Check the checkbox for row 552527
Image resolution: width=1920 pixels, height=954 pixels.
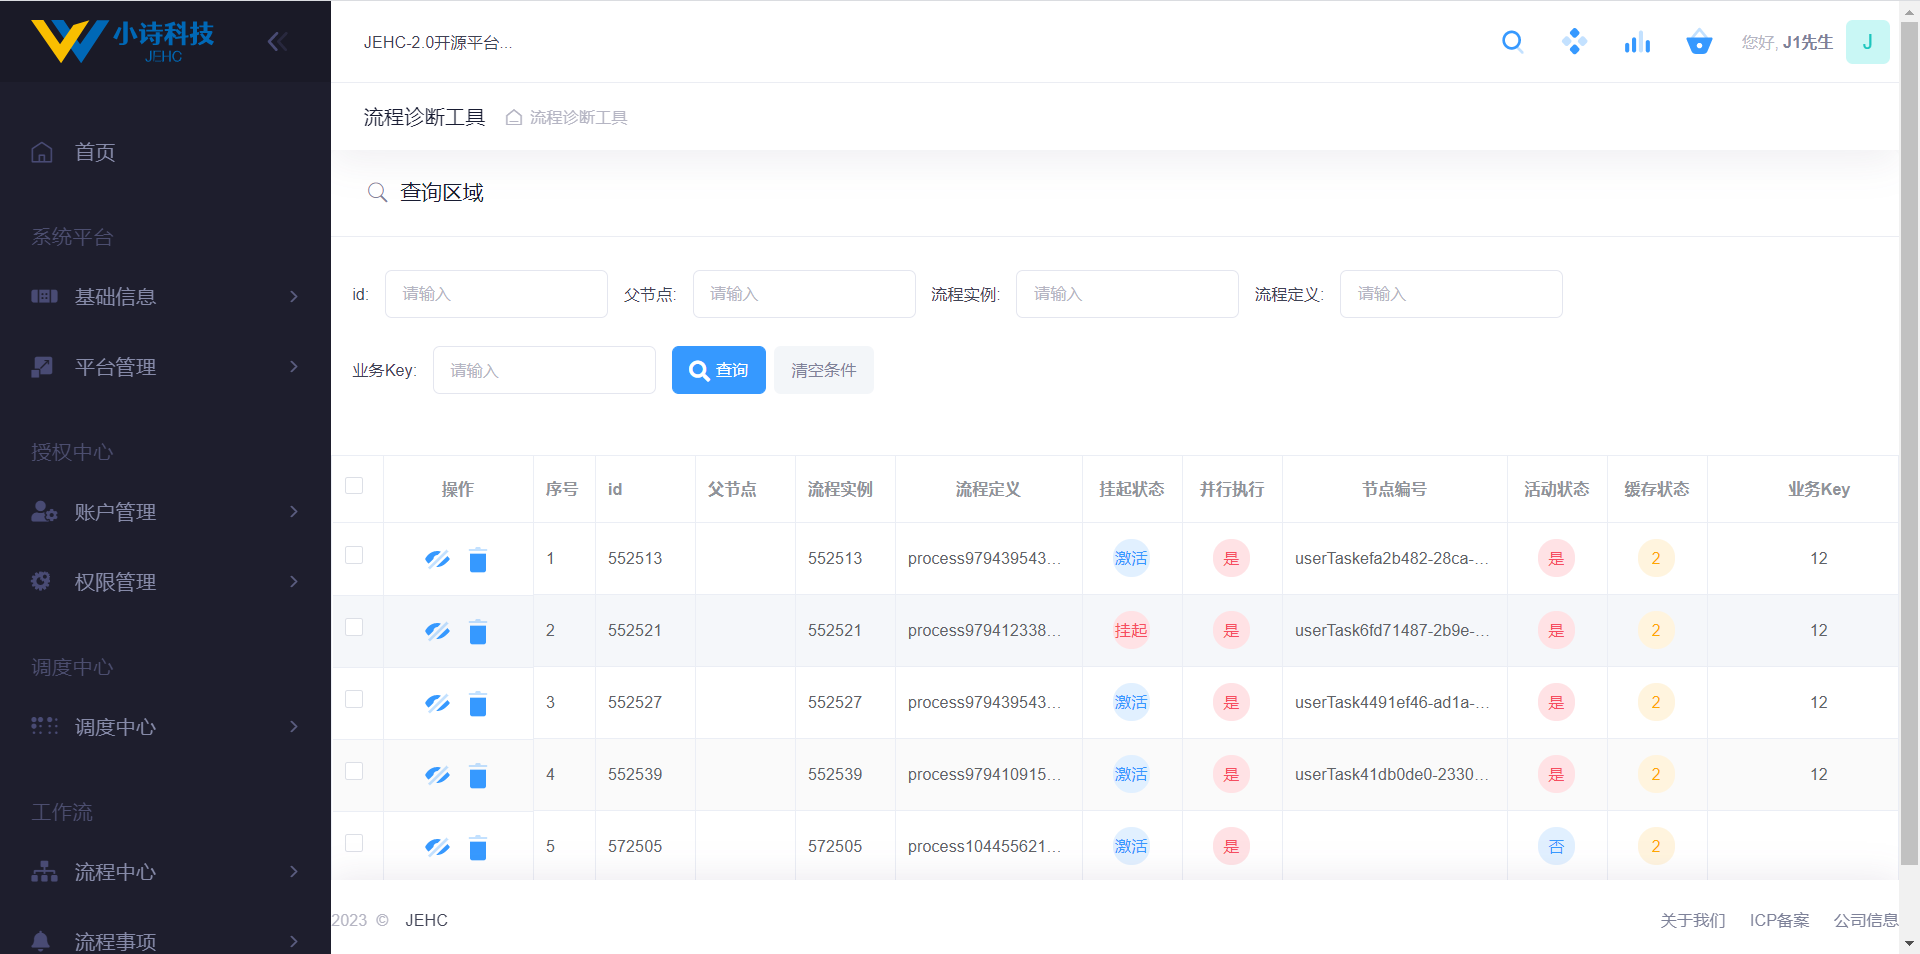click(354, 699)
